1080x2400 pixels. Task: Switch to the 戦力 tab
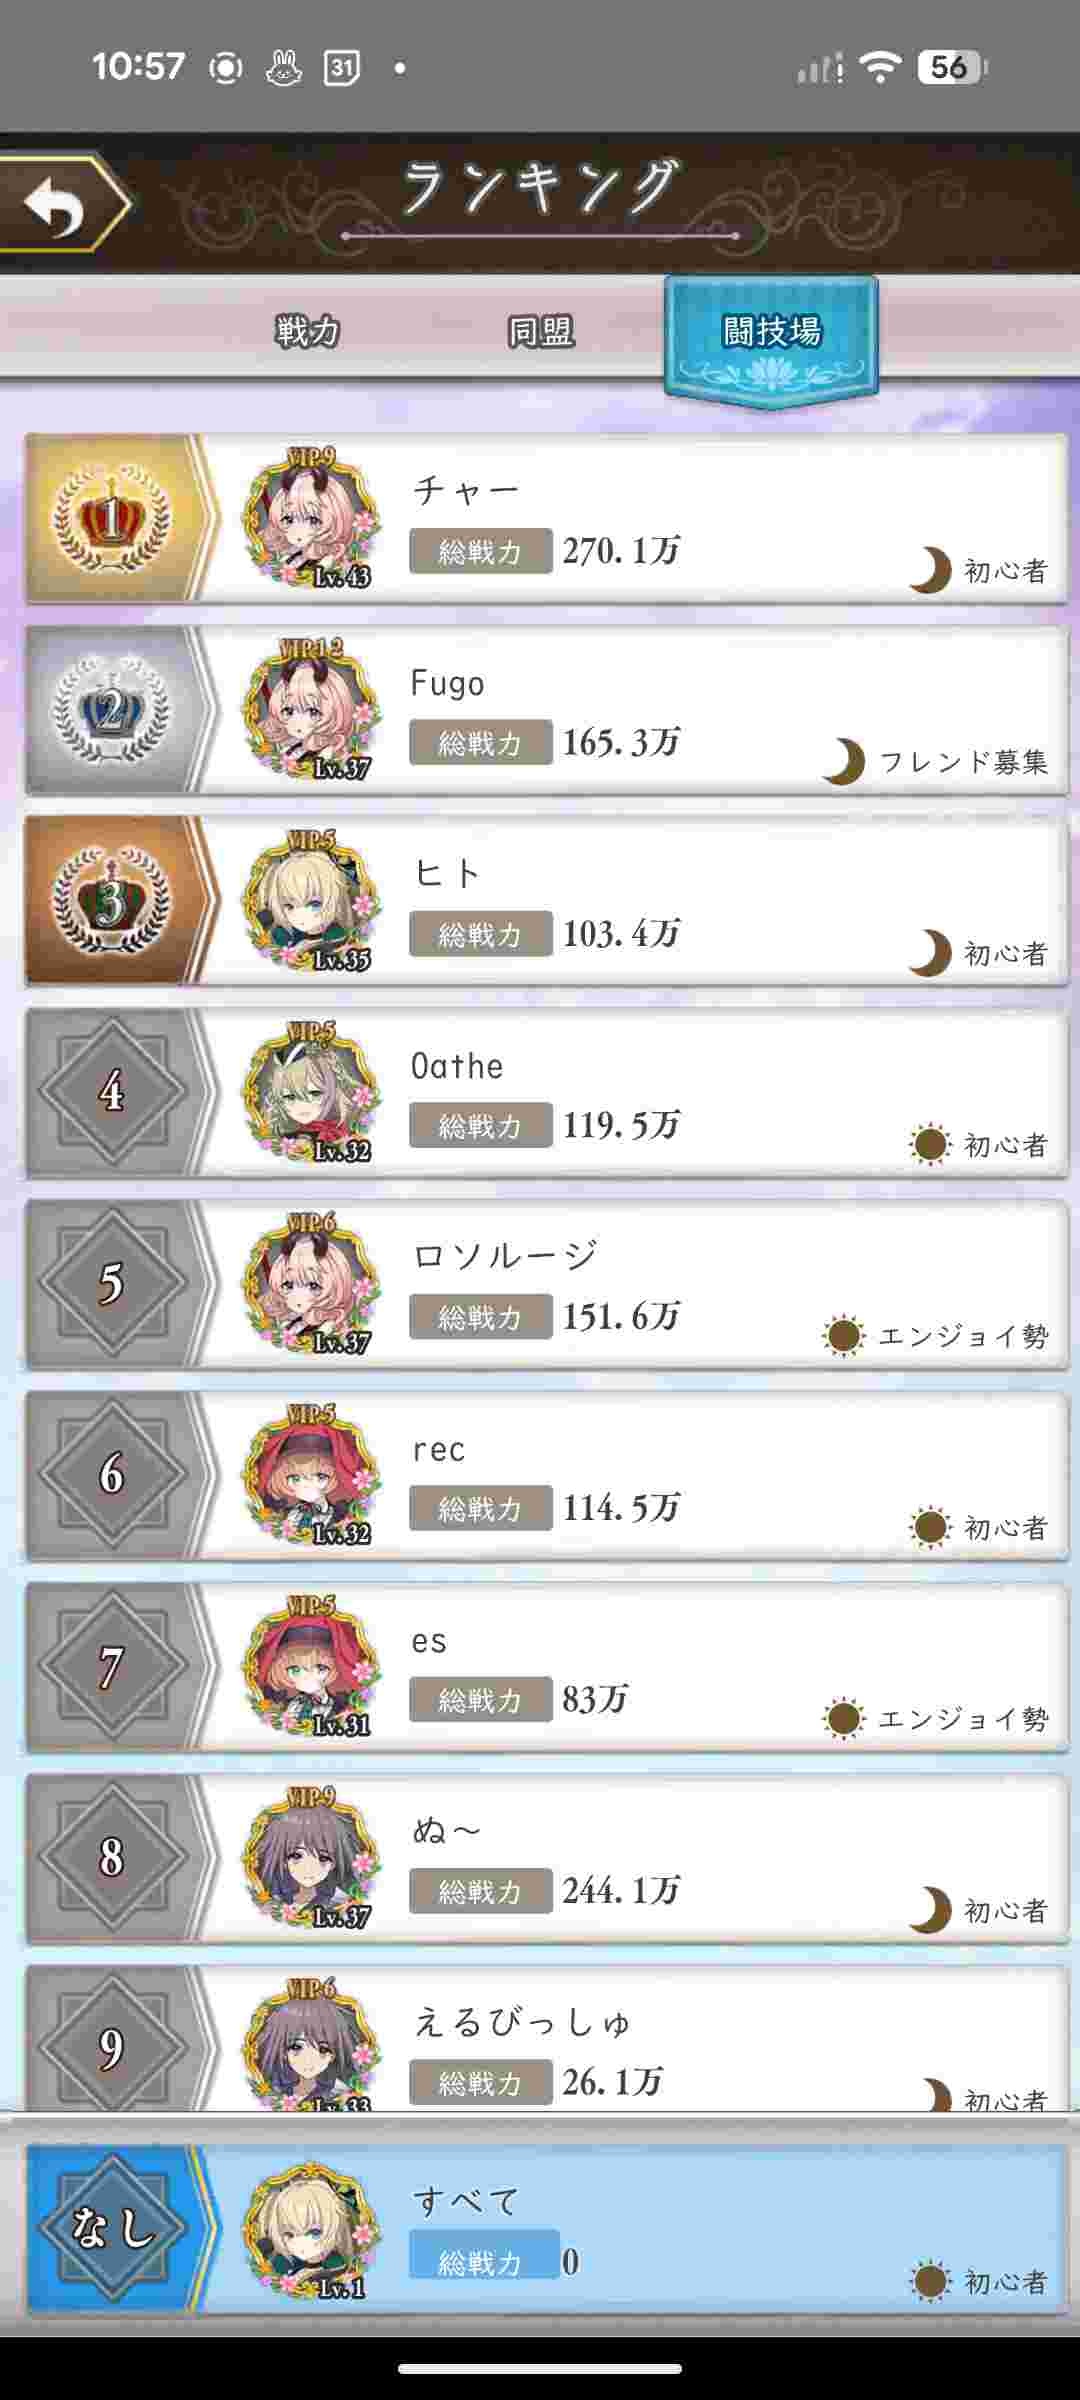(x=308, y=330)
